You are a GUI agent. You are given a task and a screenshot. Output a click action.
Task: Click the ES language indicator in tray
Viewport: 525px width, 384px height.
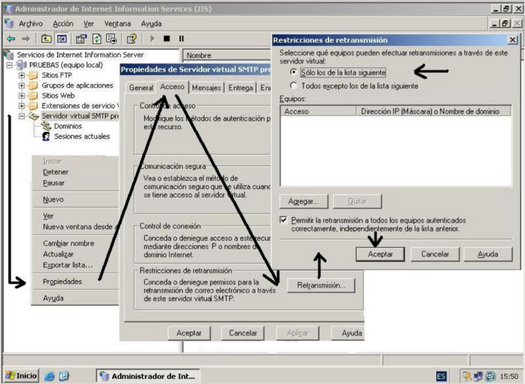pos(441,376)
